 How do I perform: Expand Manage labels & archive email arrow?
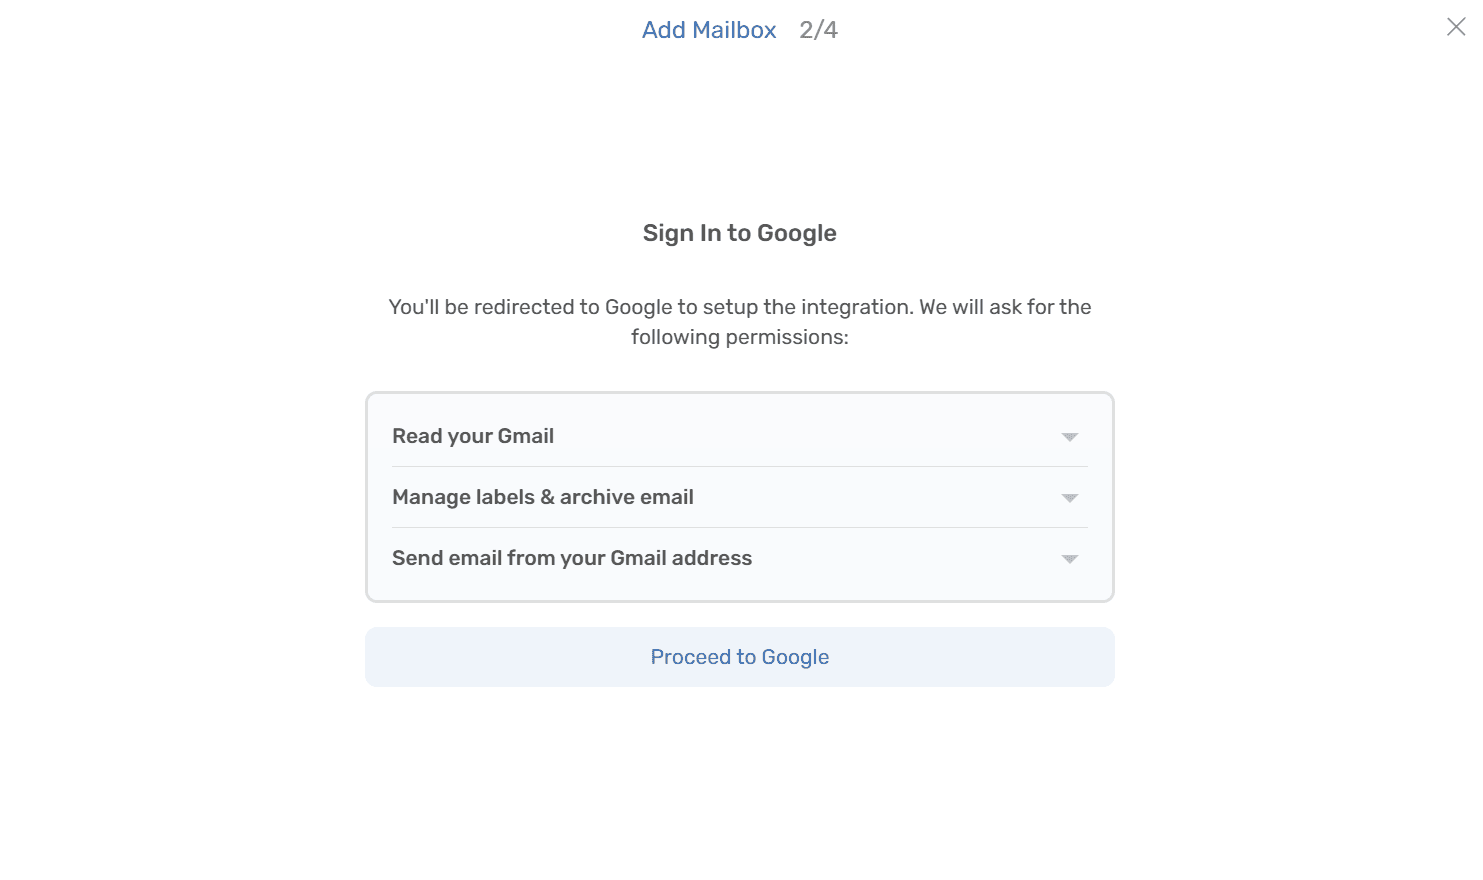(x=1069, y=498)
